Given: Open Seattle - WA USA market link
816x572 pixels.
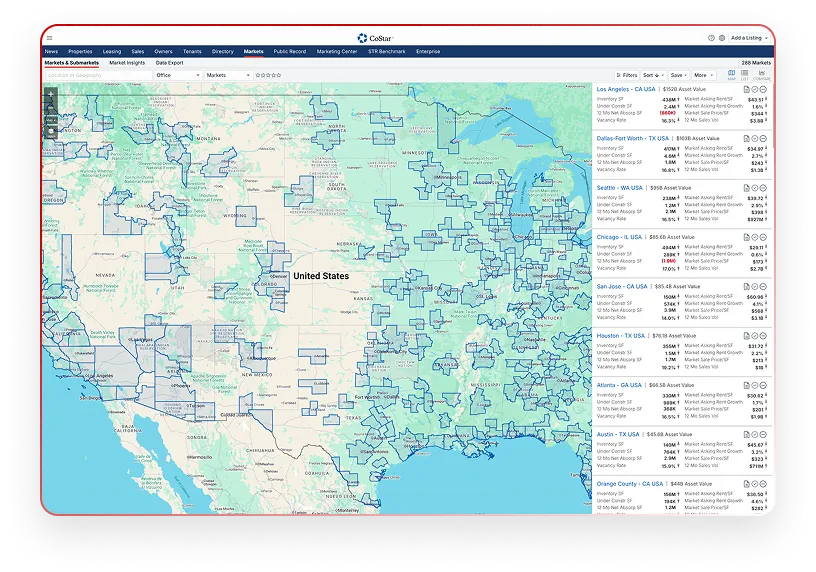Looking at the screenshot, I should point(619,188).
